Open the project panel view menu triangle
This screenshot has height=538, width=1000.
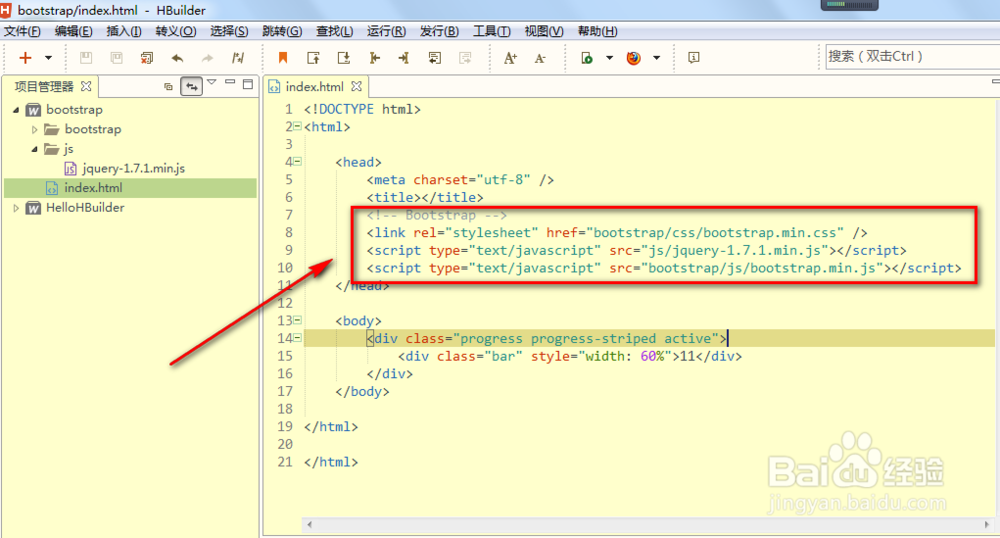(212, 82)
